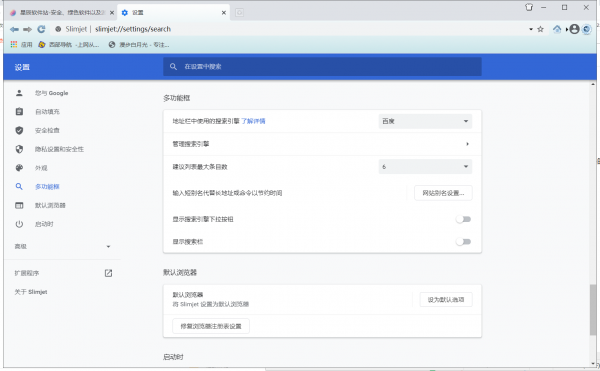This screenshot has width=600, height=371.
Task: Open 隐私设置和安全性 privacy section
Action: [59, 149]
